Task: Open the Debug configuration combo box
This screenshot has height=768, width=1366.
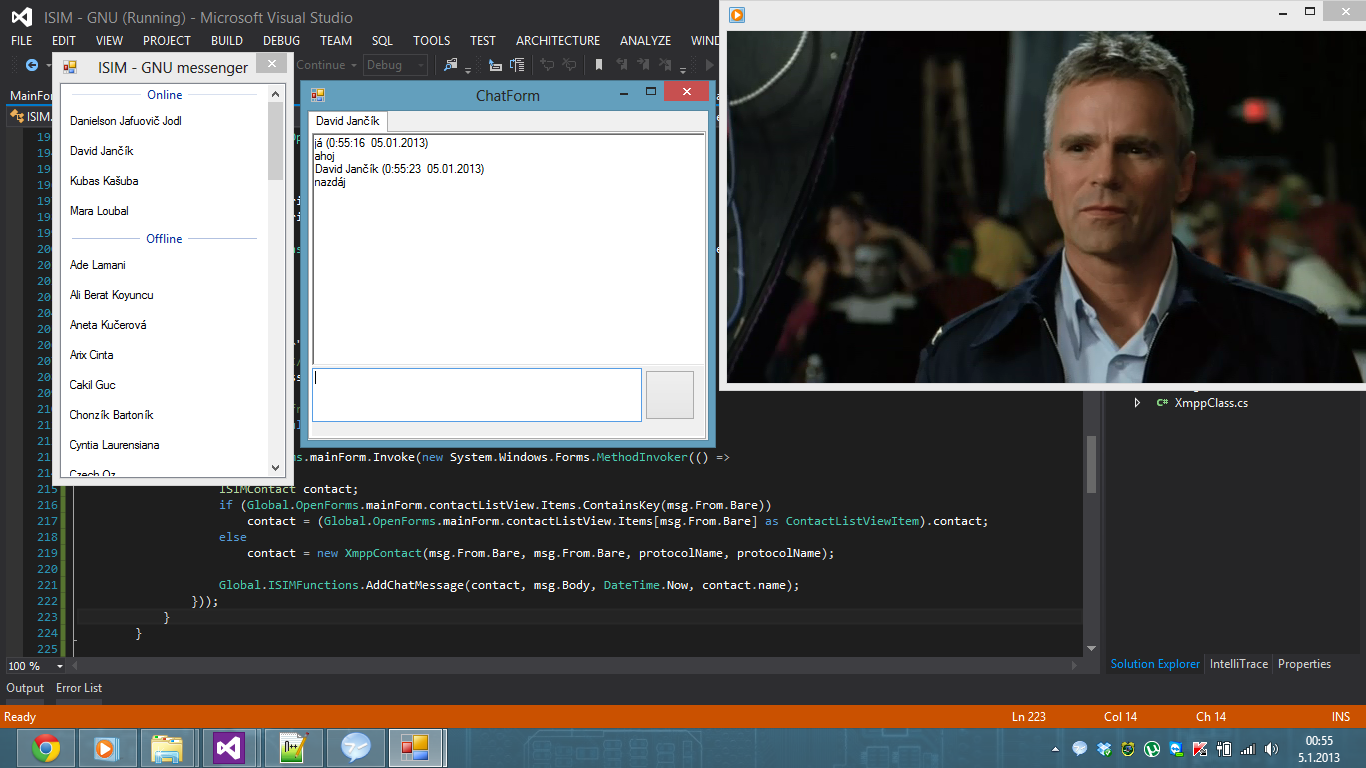Action: coord(395,65)
